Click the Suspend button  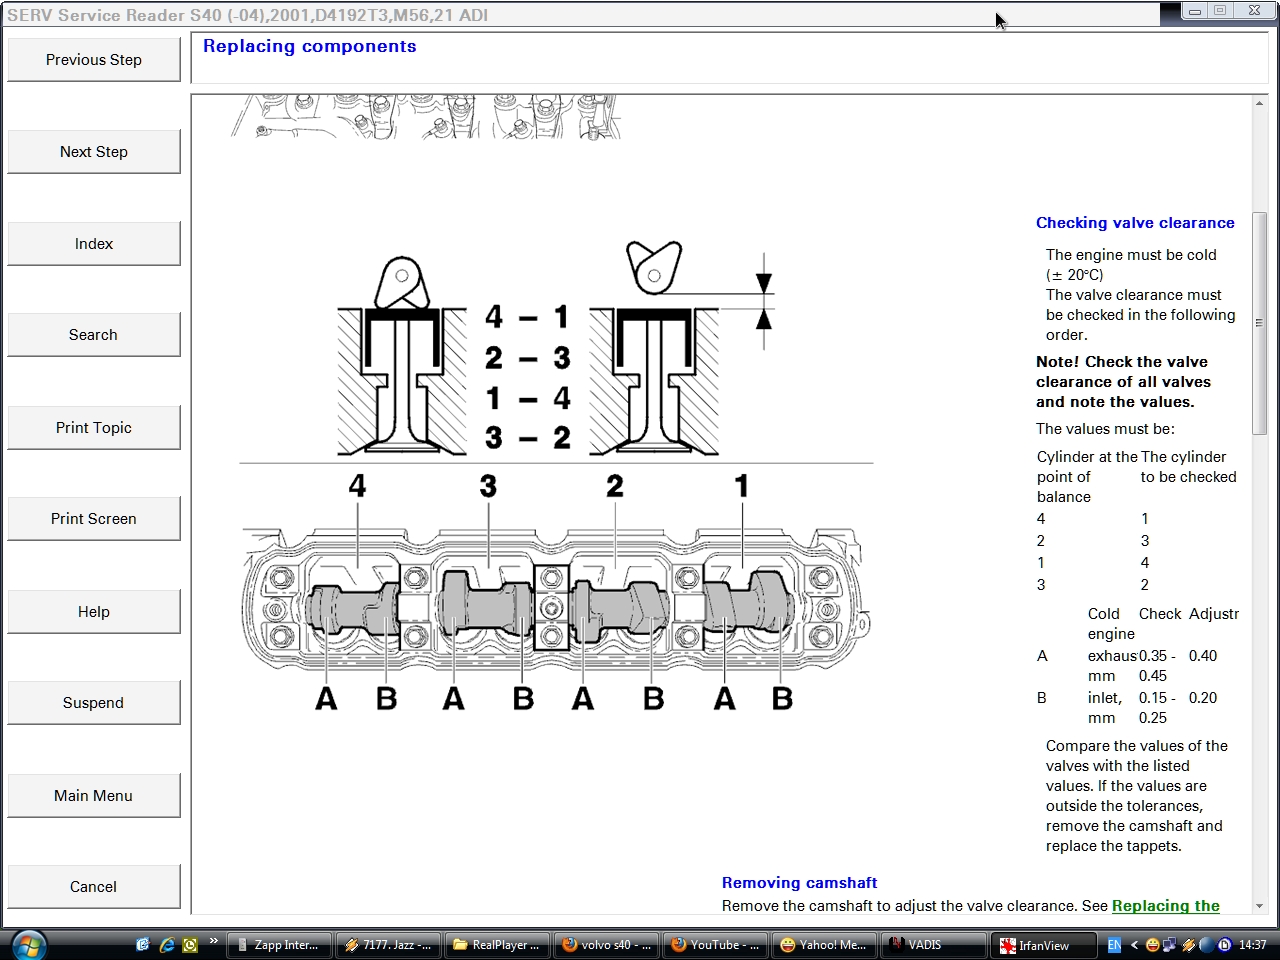coord(94,703)
